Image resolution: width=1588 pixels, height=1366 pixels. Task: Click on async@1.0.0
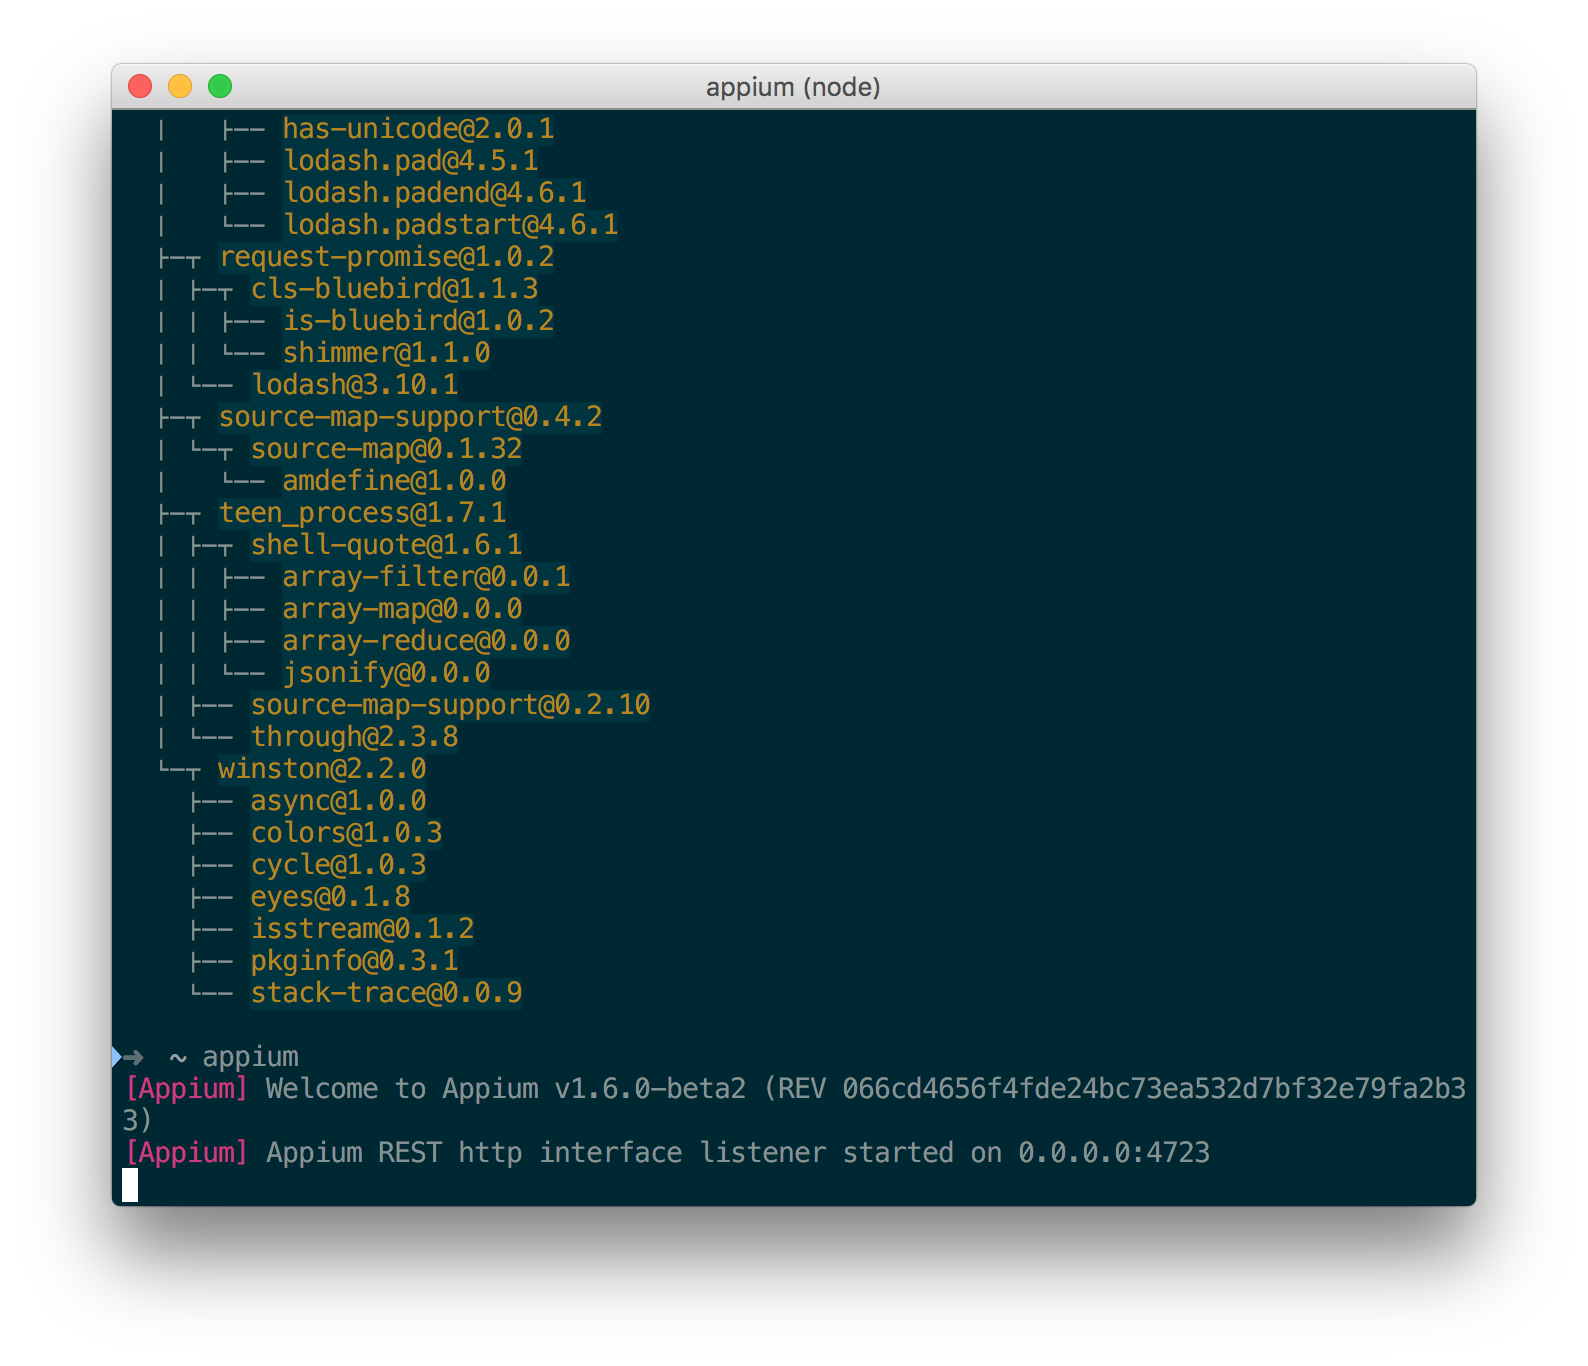pyautogui.click(x=339, y=801)
